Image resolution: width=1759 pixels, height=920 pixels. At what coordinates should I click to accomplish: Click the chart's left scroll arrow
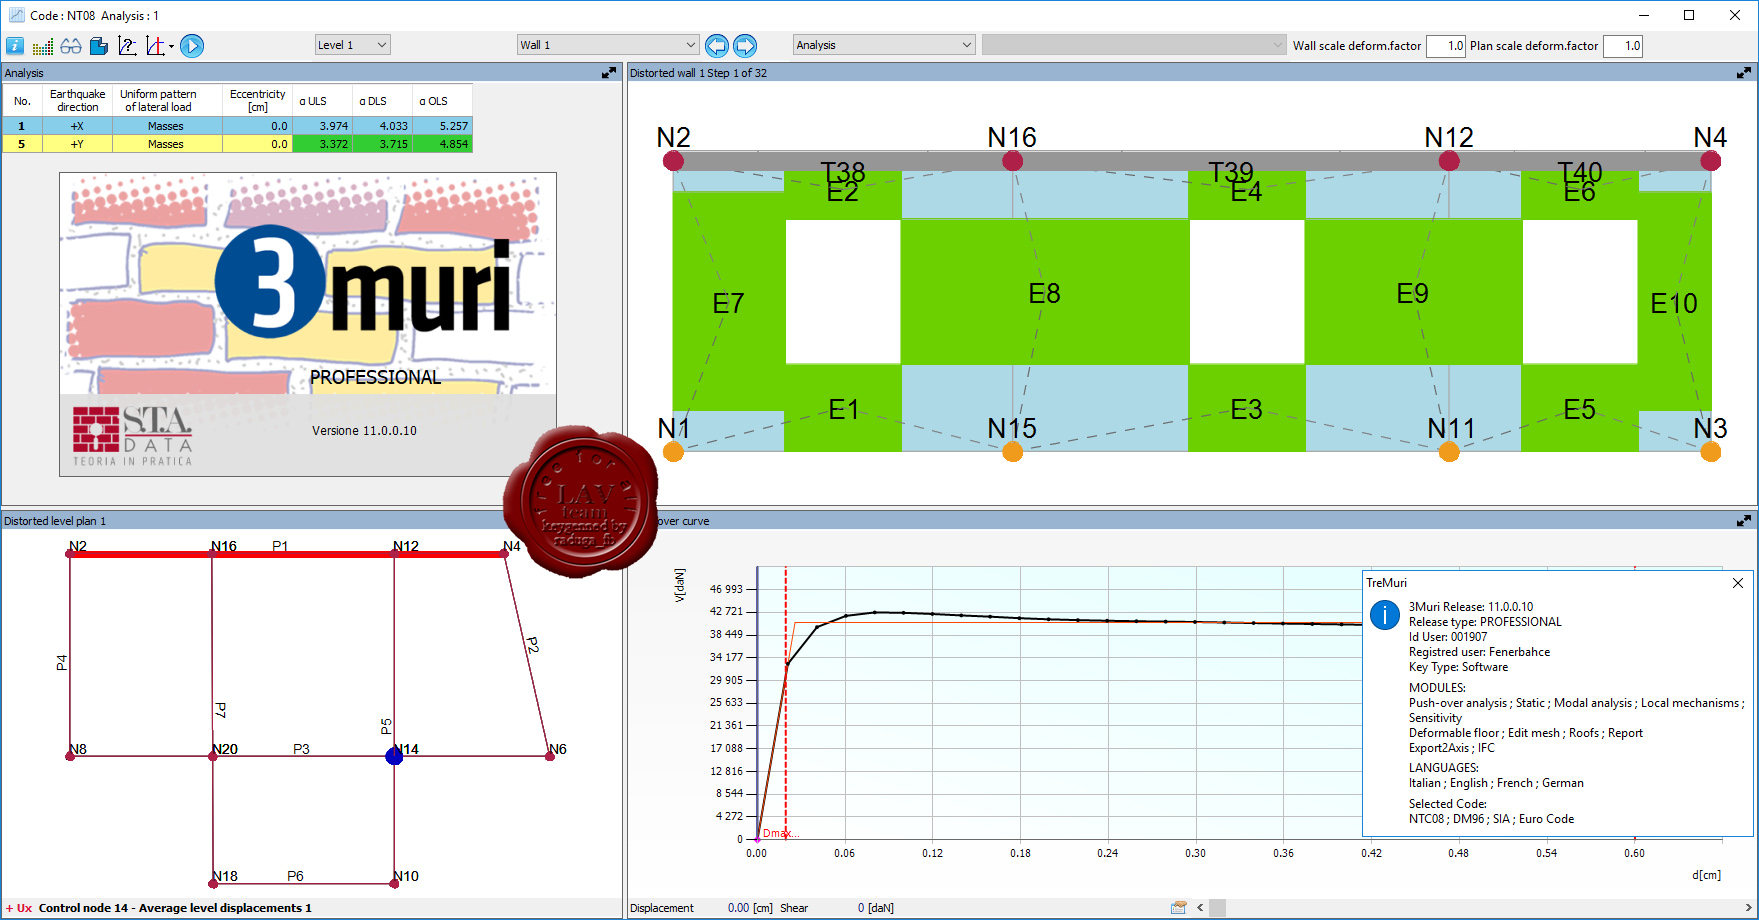click(1200, 908)
